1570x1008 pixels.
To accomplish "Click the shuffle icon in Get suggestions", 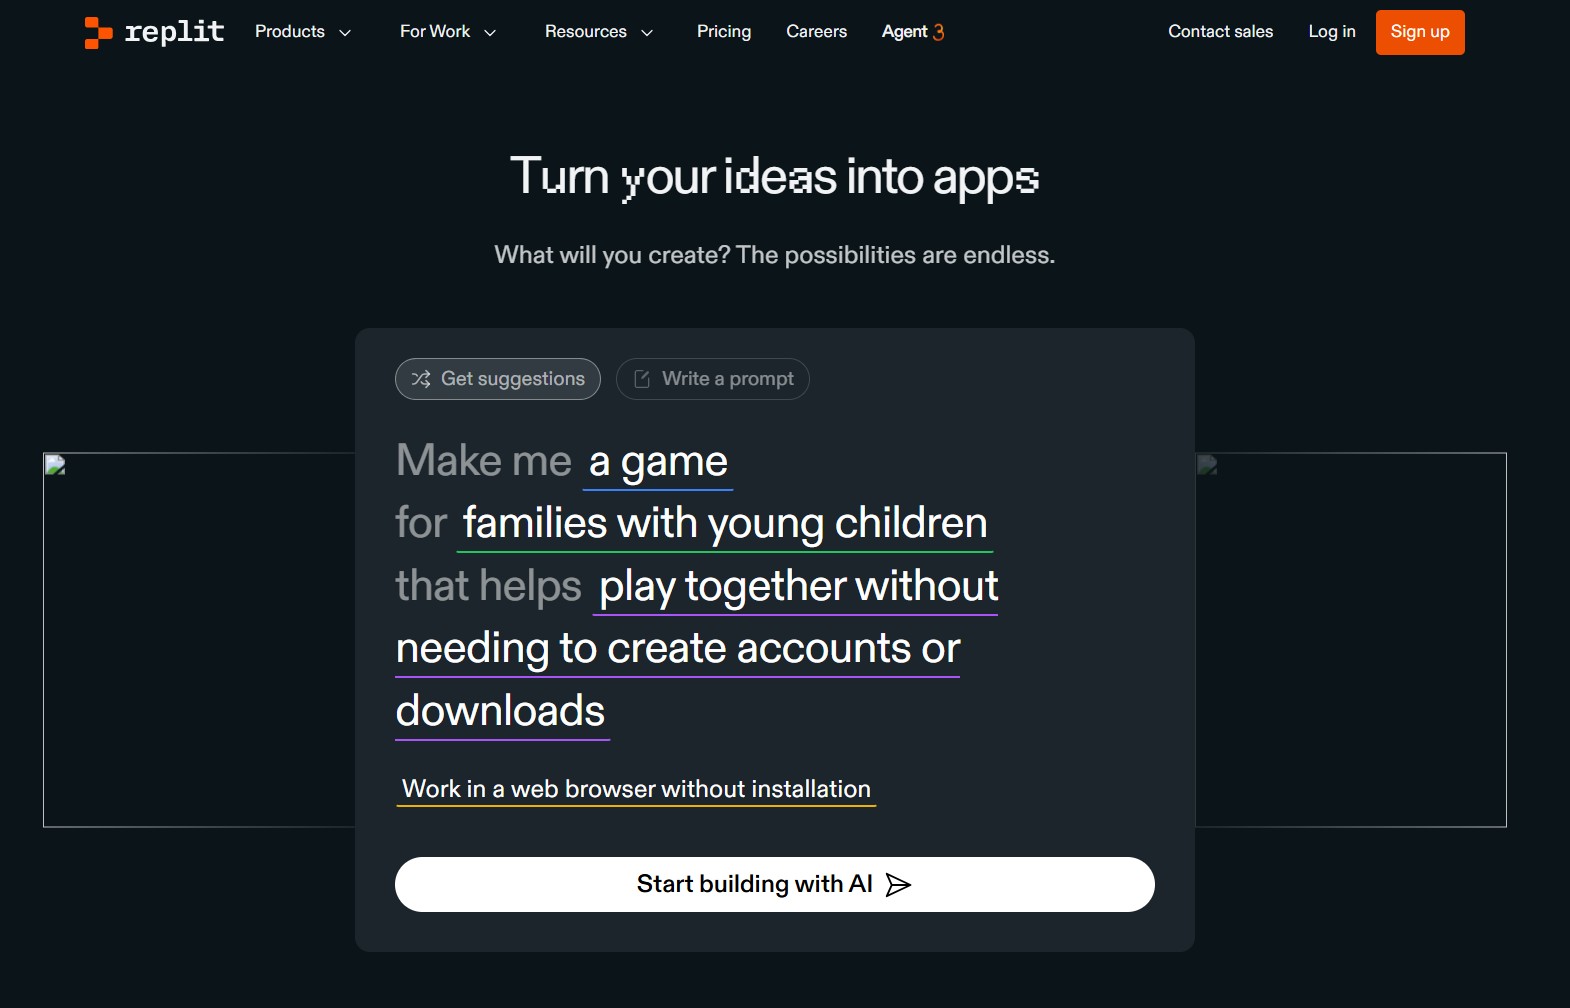I will pos(421,379).
